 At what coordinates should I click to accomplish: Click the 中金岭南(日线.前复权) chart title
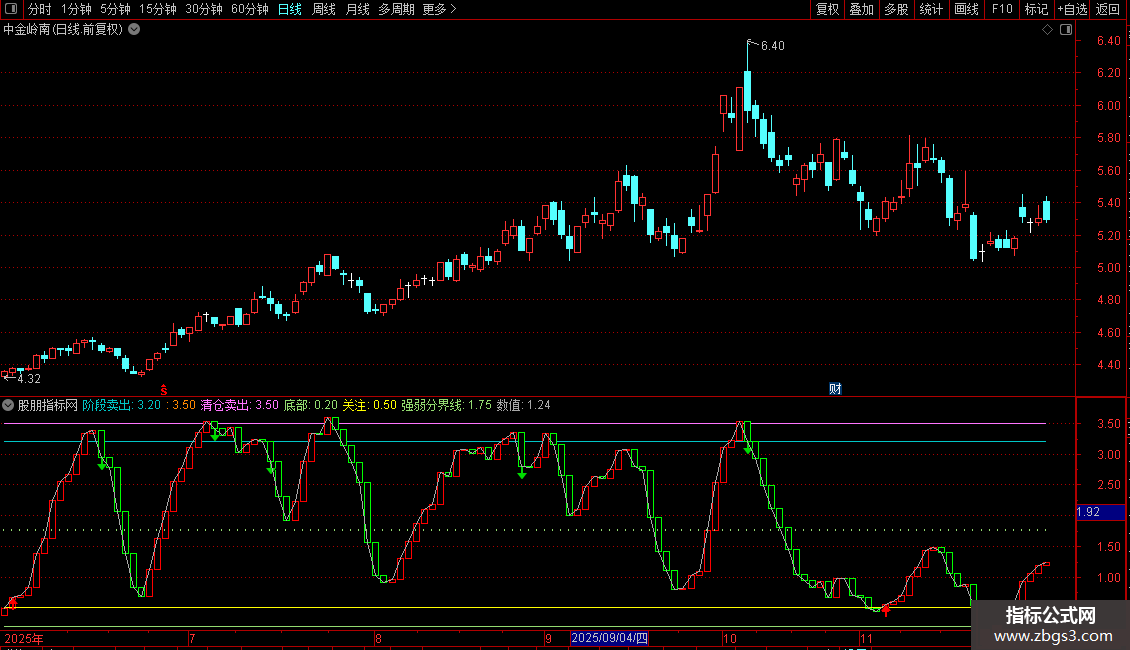(x=63, y=30)
